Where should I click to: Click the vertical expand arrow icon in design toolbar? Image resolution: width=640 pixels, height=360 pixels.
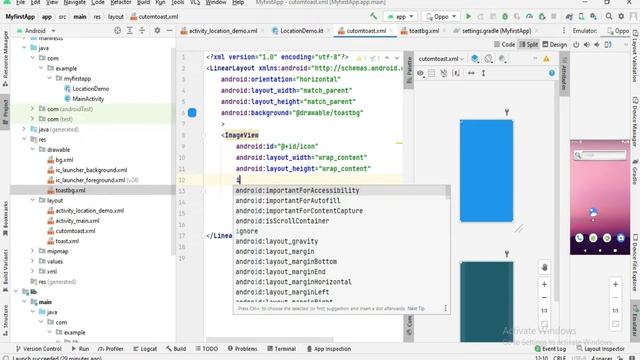tap(483, 73)
